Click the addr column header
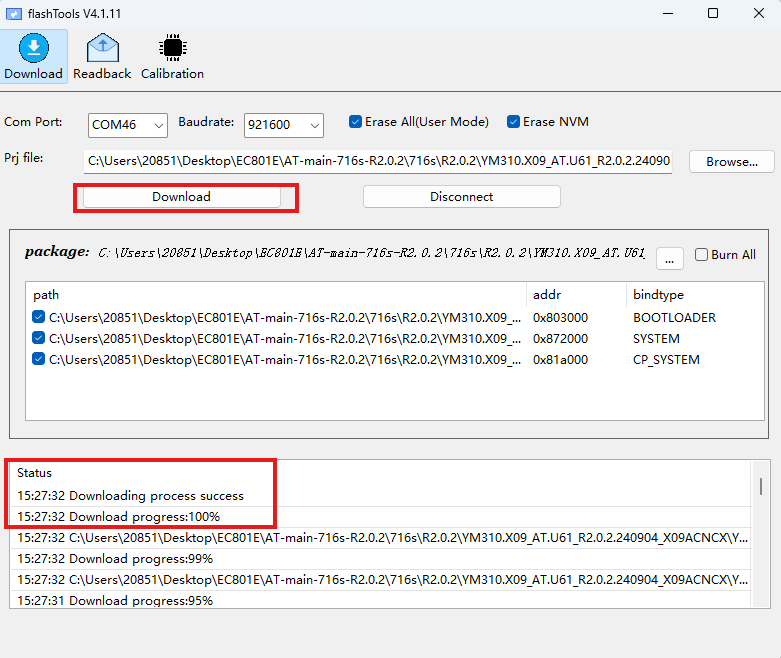The width and height of the screenshot is (781, 658). coord(546,295)
